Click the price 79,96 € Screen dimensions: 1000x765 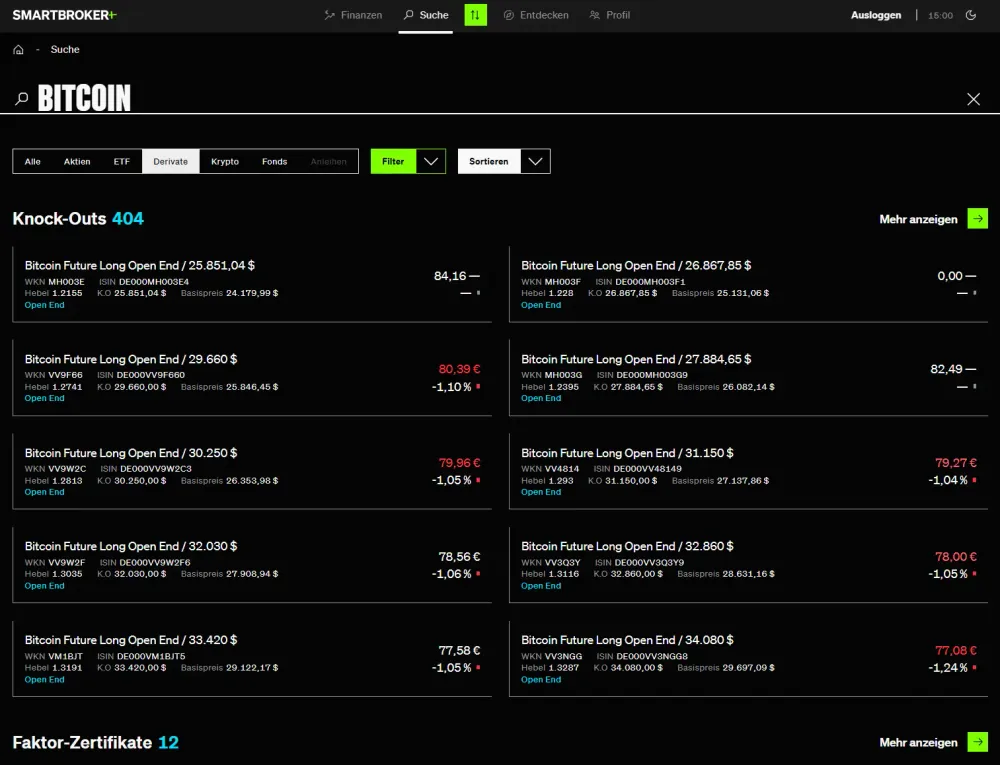coord(459,463)
